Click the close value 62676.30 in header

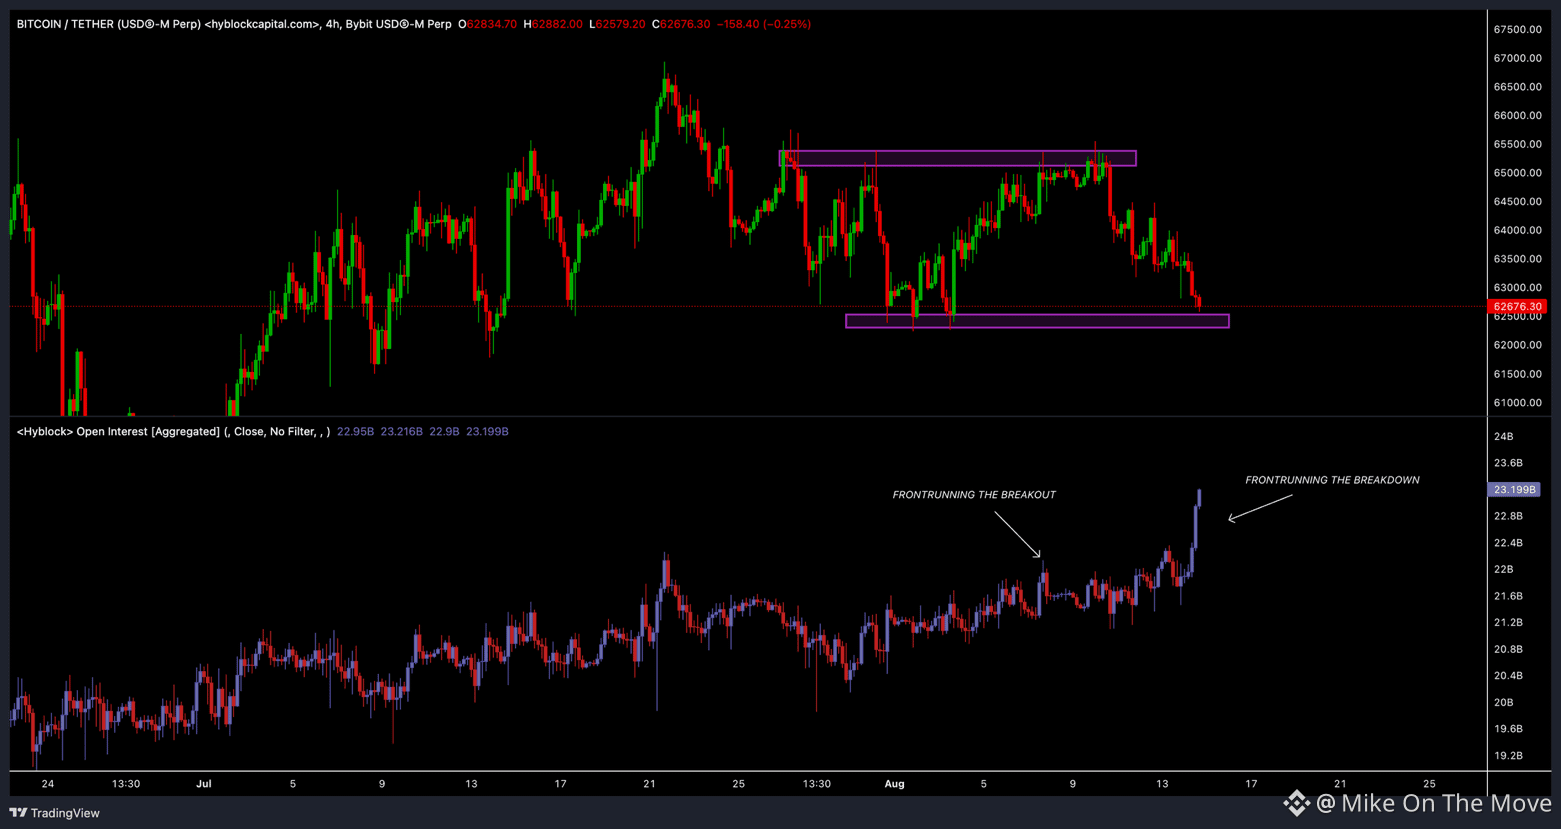(685, 24)
